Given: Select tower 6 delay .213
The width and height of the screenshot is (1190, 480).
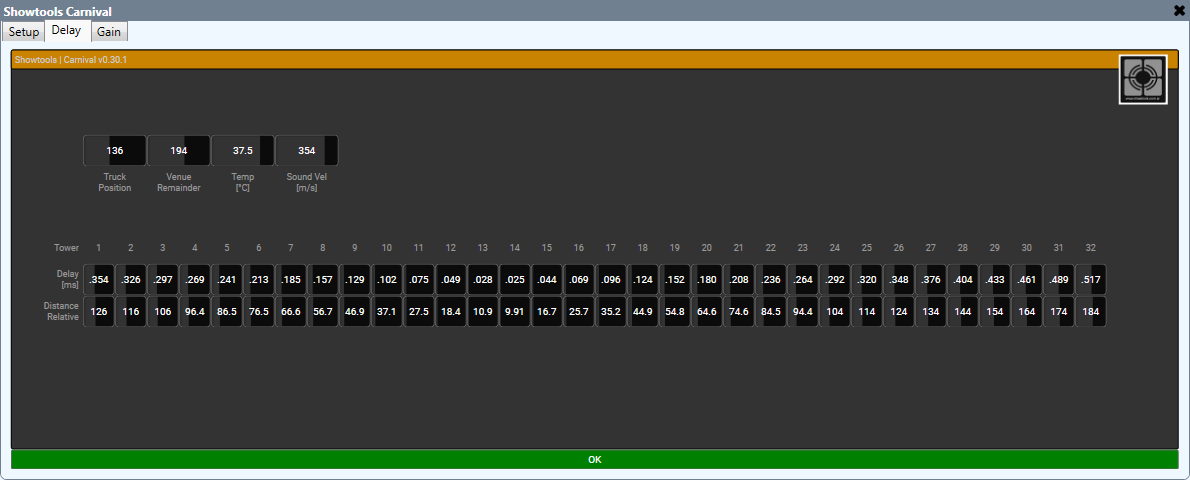Looking at the screenshot, I should point(259,279).
